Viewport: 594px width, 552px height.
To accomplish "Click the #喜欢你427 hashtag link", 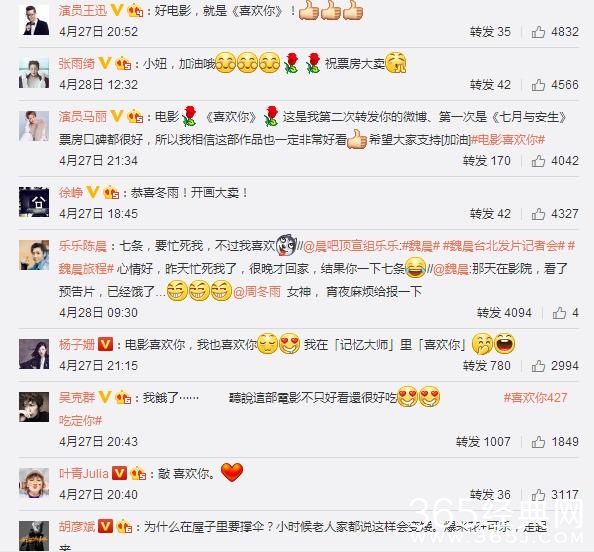I will [x=535, y=398].
